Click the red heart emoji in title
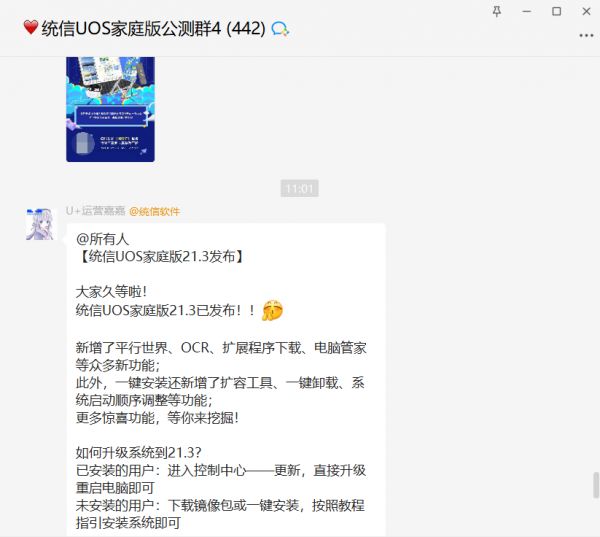 coord(31,28)
